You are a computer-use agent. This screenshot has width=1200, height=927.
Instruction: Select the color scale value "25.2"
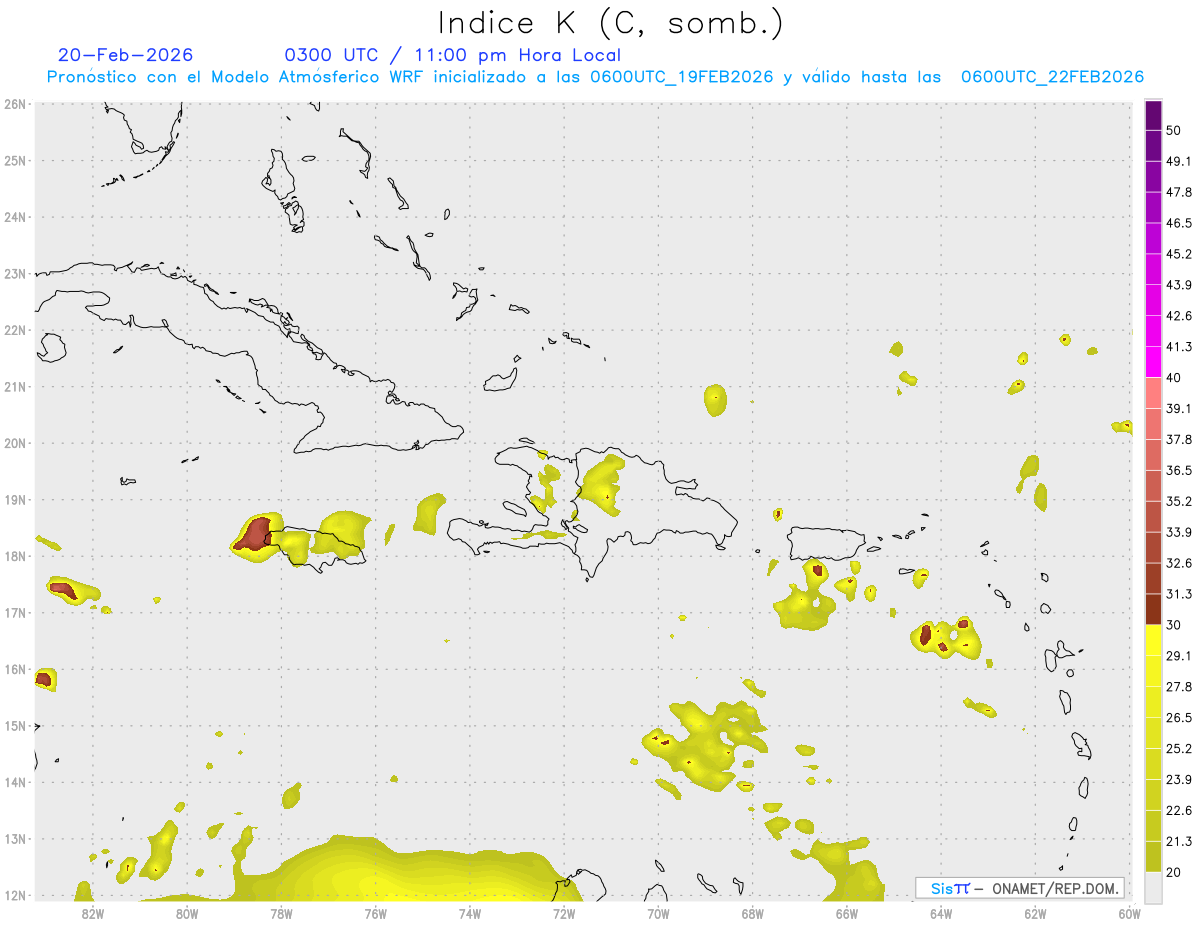[x=1179, y=749]
